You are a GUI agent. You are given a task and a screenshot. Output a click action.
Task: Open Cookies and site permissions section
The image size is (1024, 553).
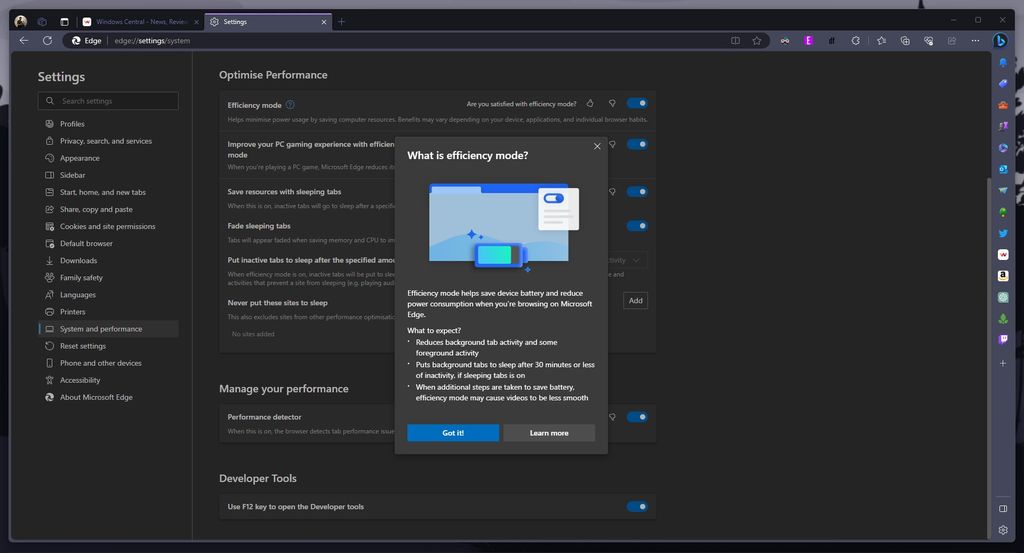[x=108, y=227]
